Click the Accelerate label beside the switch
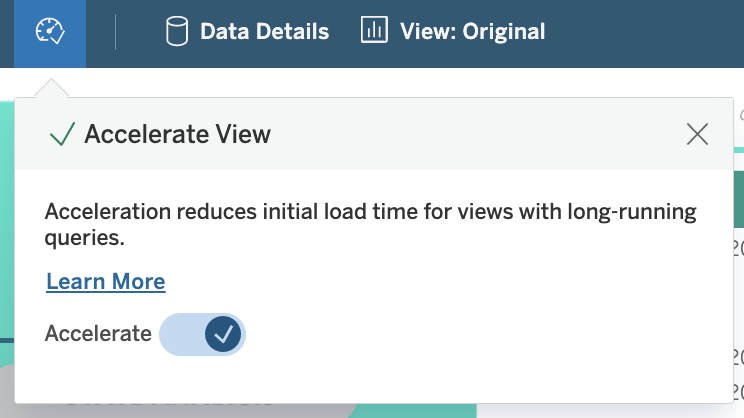This screenshot has height=418, width=744. click(98, 334)
